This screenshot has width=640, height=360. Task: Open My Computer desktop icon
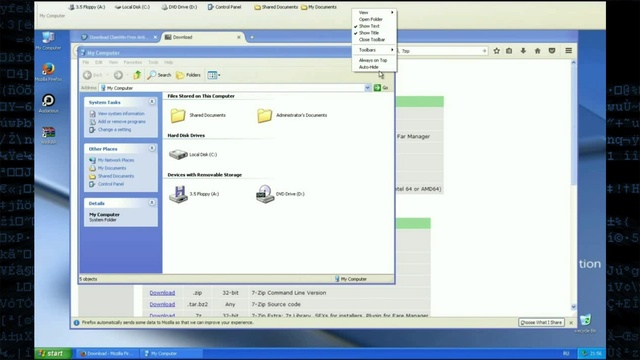[x=48, y=40]
